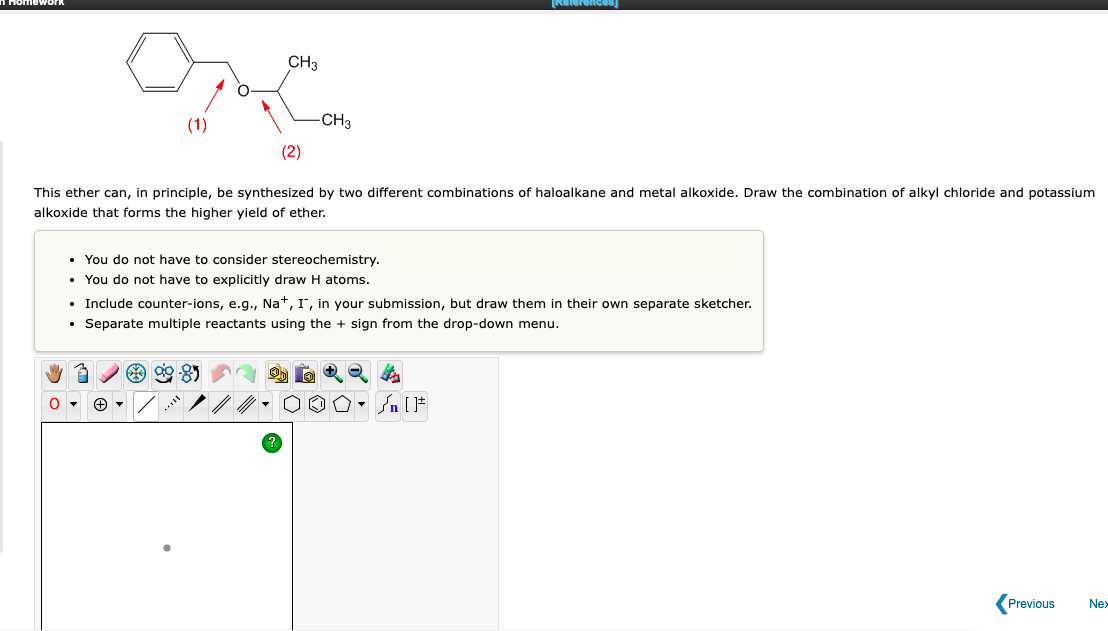The image size is (1108, 631).
Task: Select the dashed recessed bond tool
Action: (x=172, y=405)
